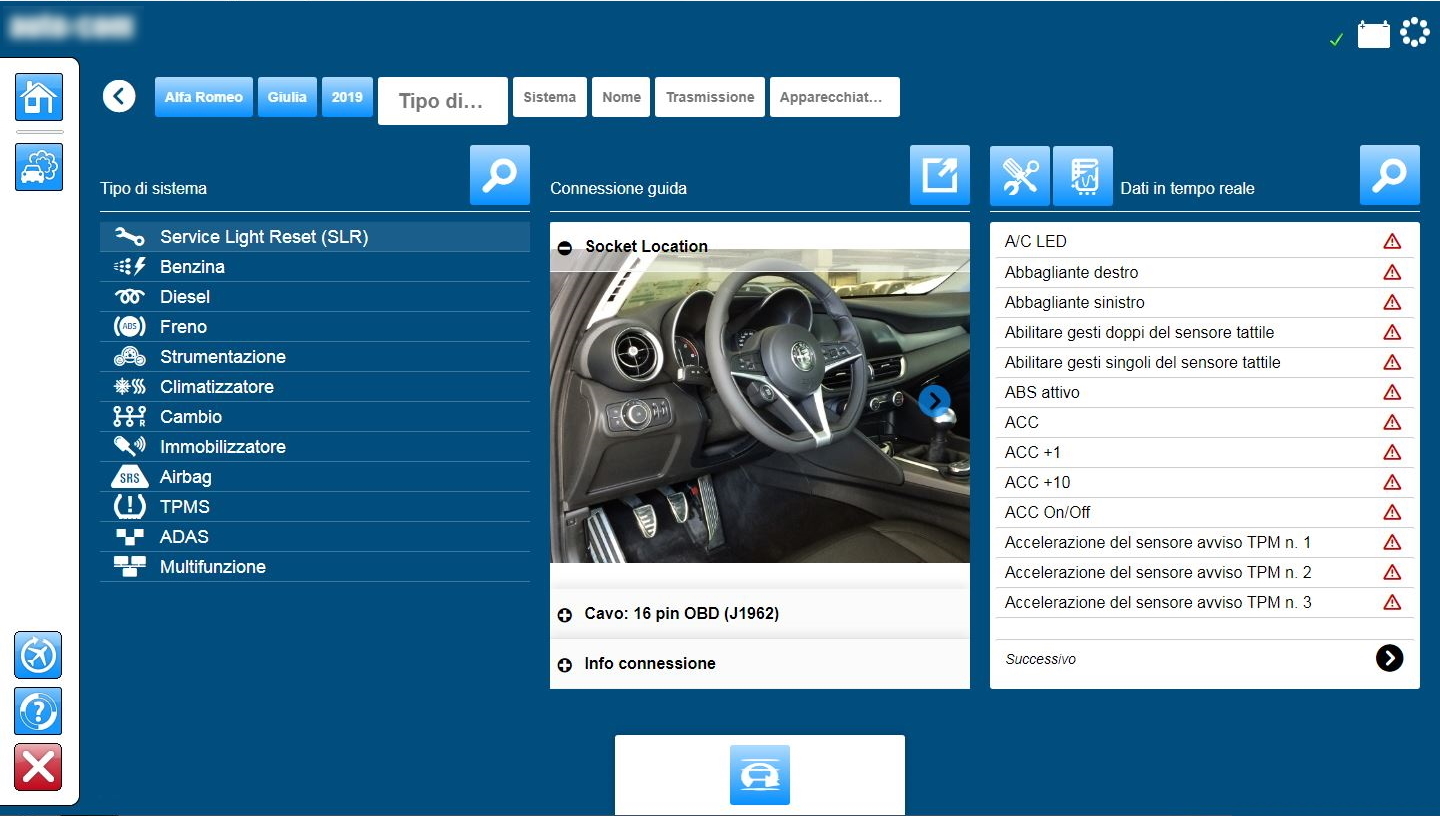Image resolution: width=1440 pixels, height=816 pixels.
Task: Select the Alfa Romeo breadcrumb
Action: pyautogui.click(x=204, y=97)
